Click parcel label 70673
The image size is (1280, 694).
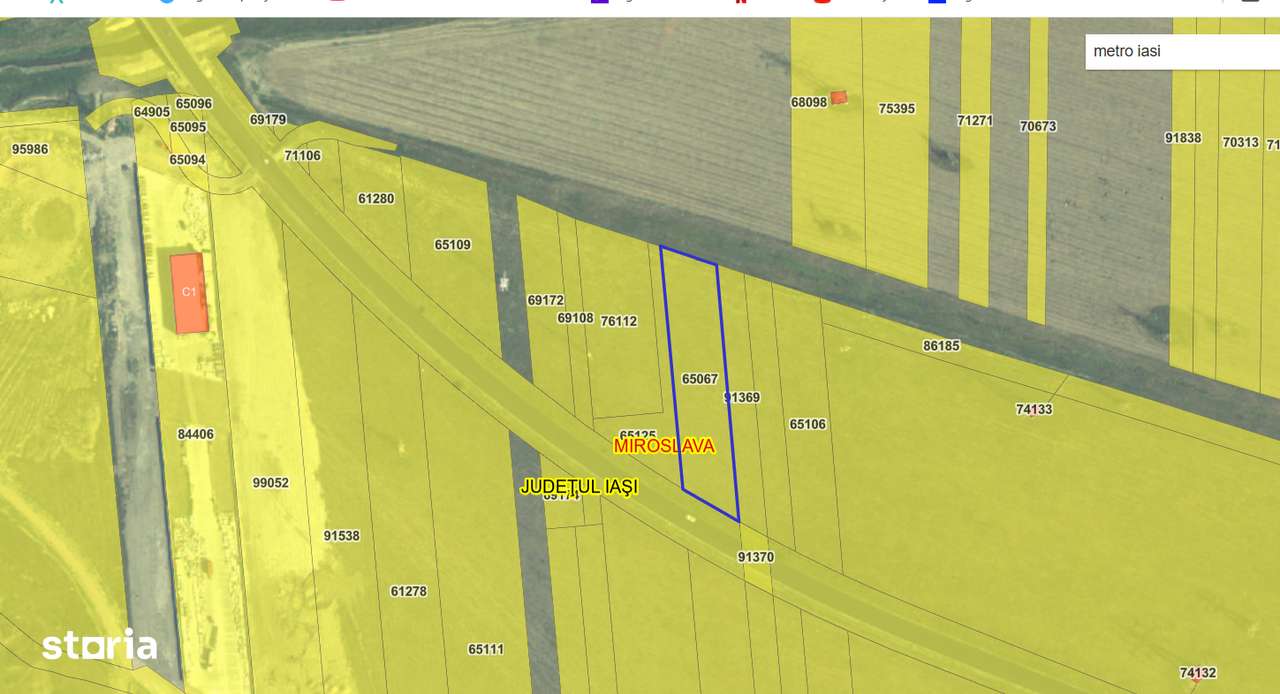click(1038, 126)
